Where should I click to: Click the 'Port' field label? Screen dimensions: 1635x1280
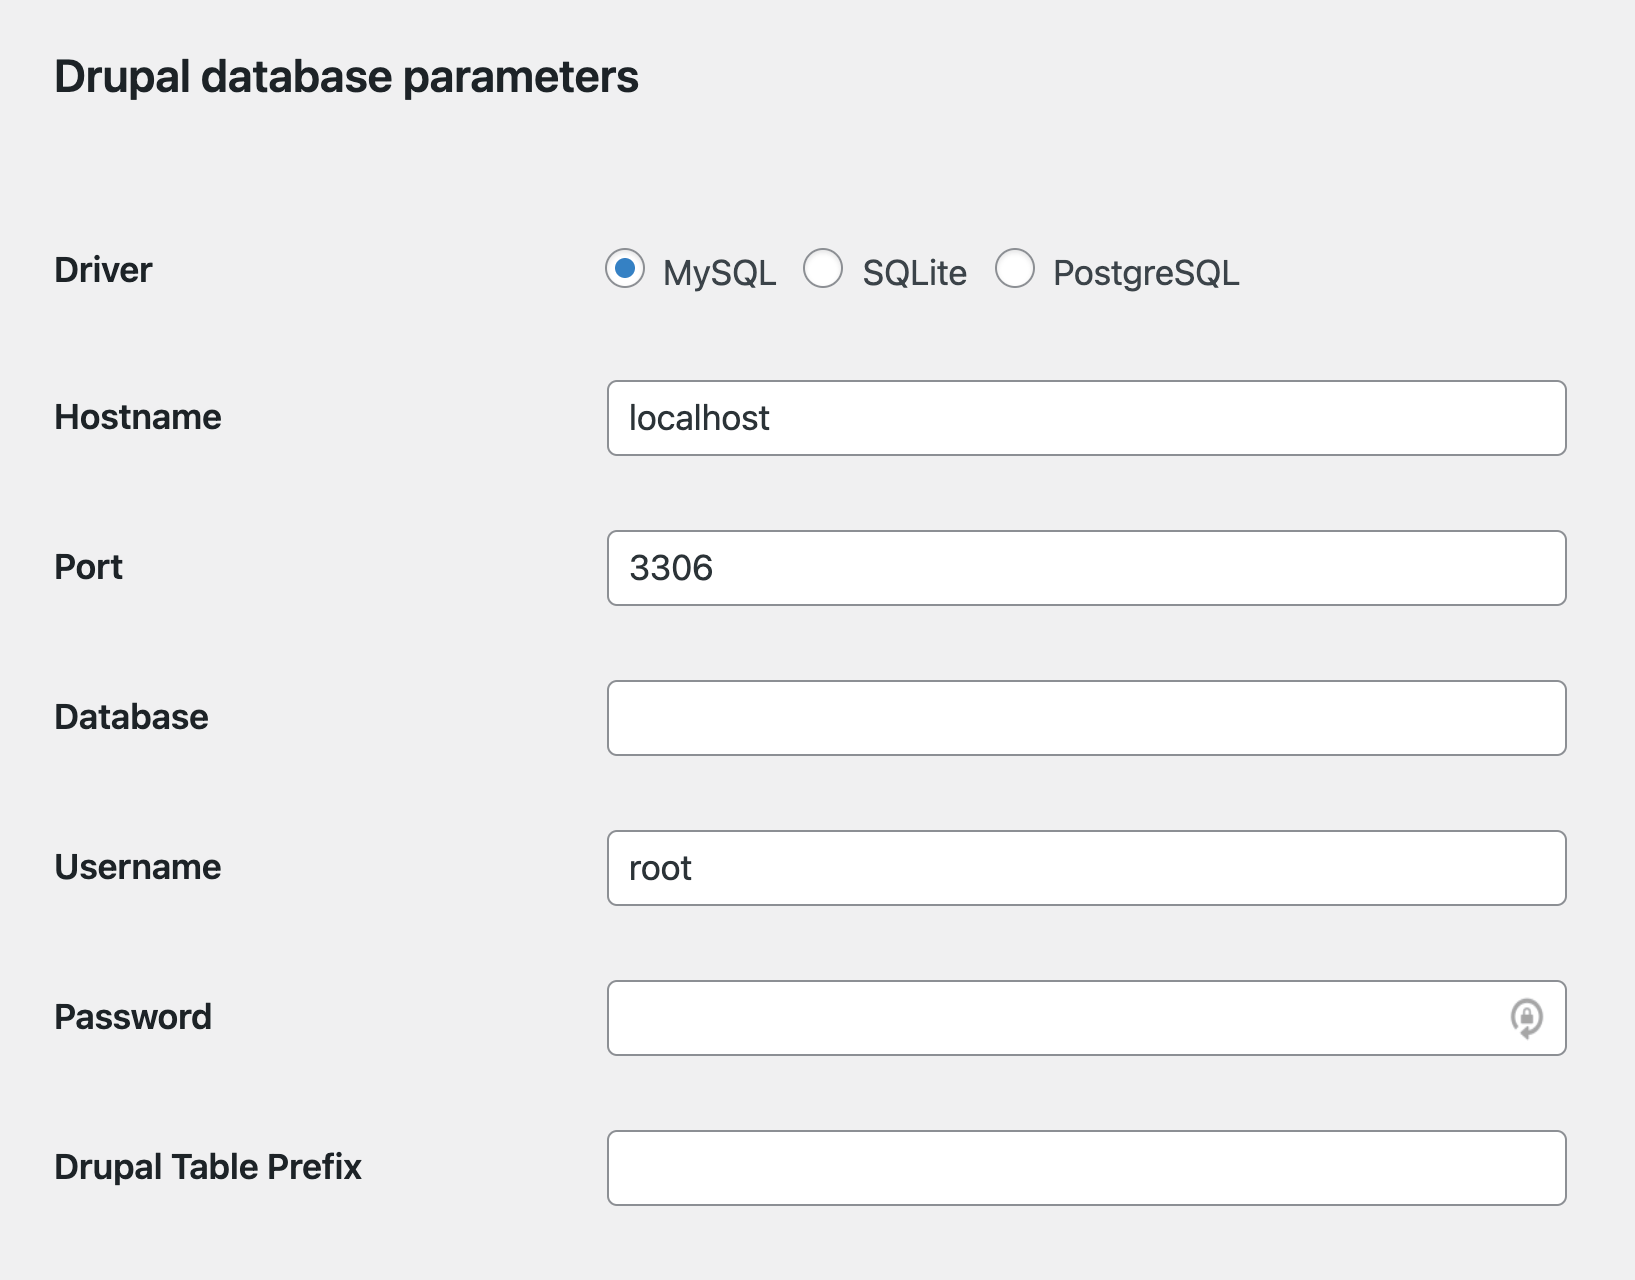(x=89, y=567)
